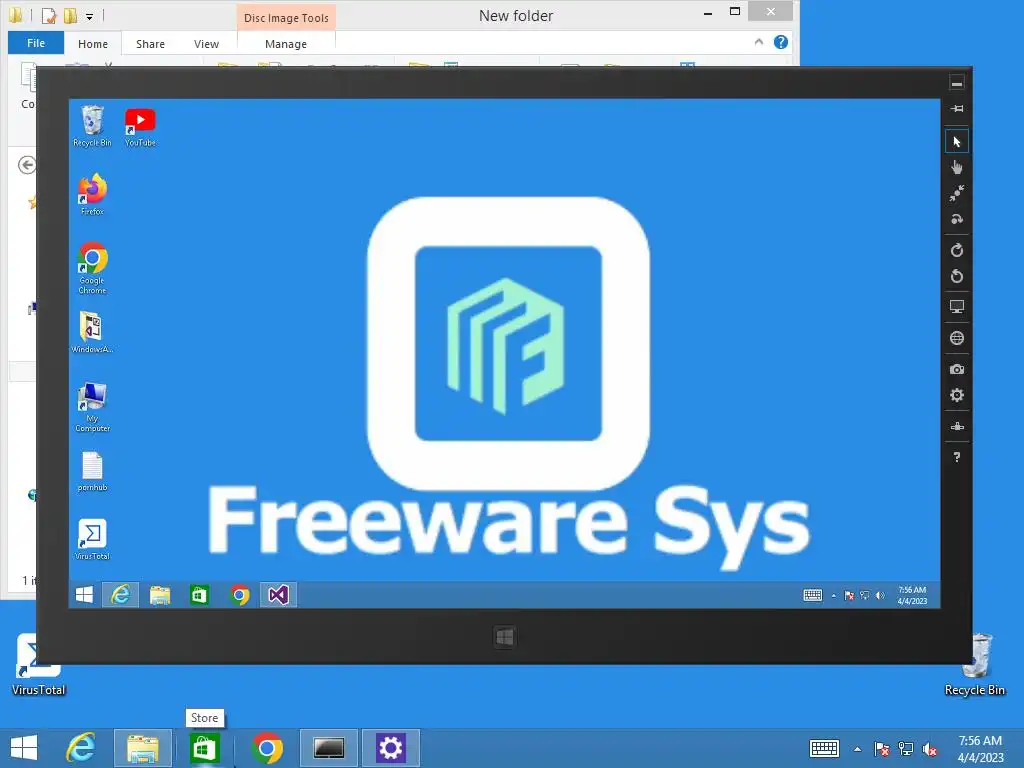Screen dimensions: 1024x768
Task: Launch Firefox from simulator desktop
Action: click(92, 194)
